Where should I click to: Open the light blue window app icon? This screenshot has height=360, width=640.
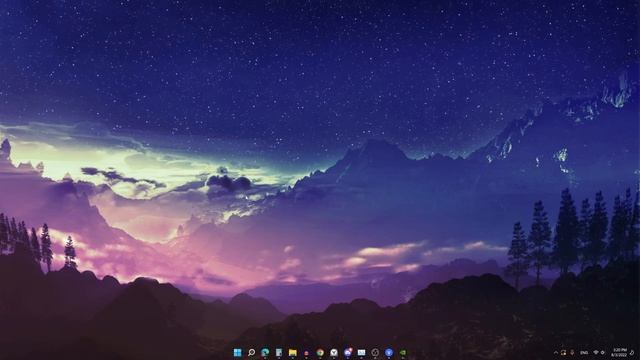[x=362, y=352]
